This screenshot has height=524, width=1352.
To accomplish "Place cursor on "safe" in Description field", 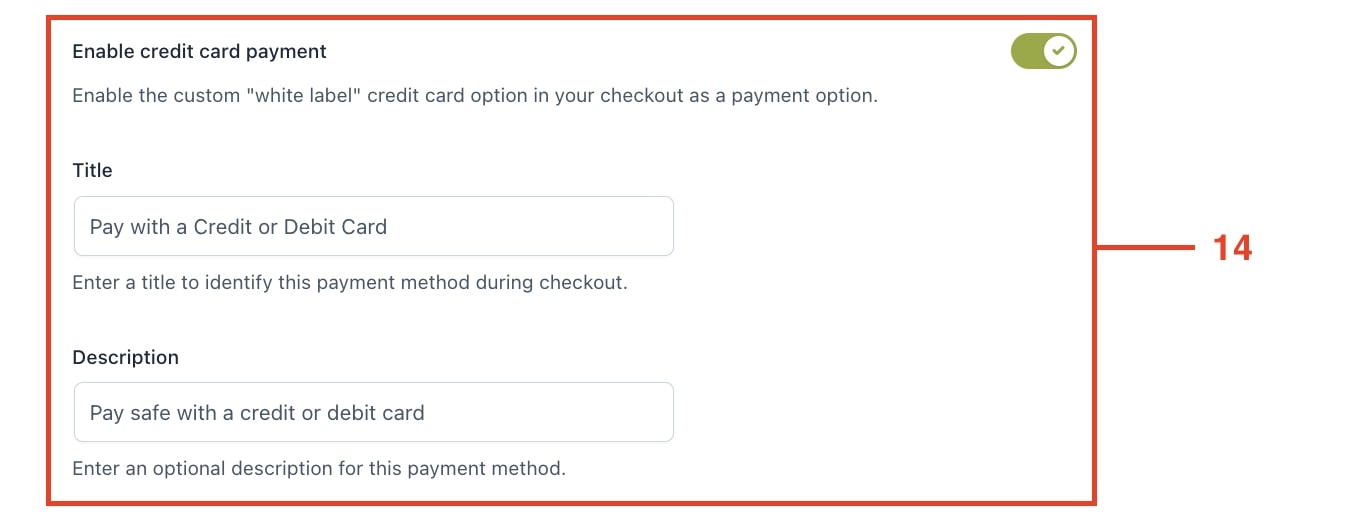I will pyautogui.click(x=152, y=413).
